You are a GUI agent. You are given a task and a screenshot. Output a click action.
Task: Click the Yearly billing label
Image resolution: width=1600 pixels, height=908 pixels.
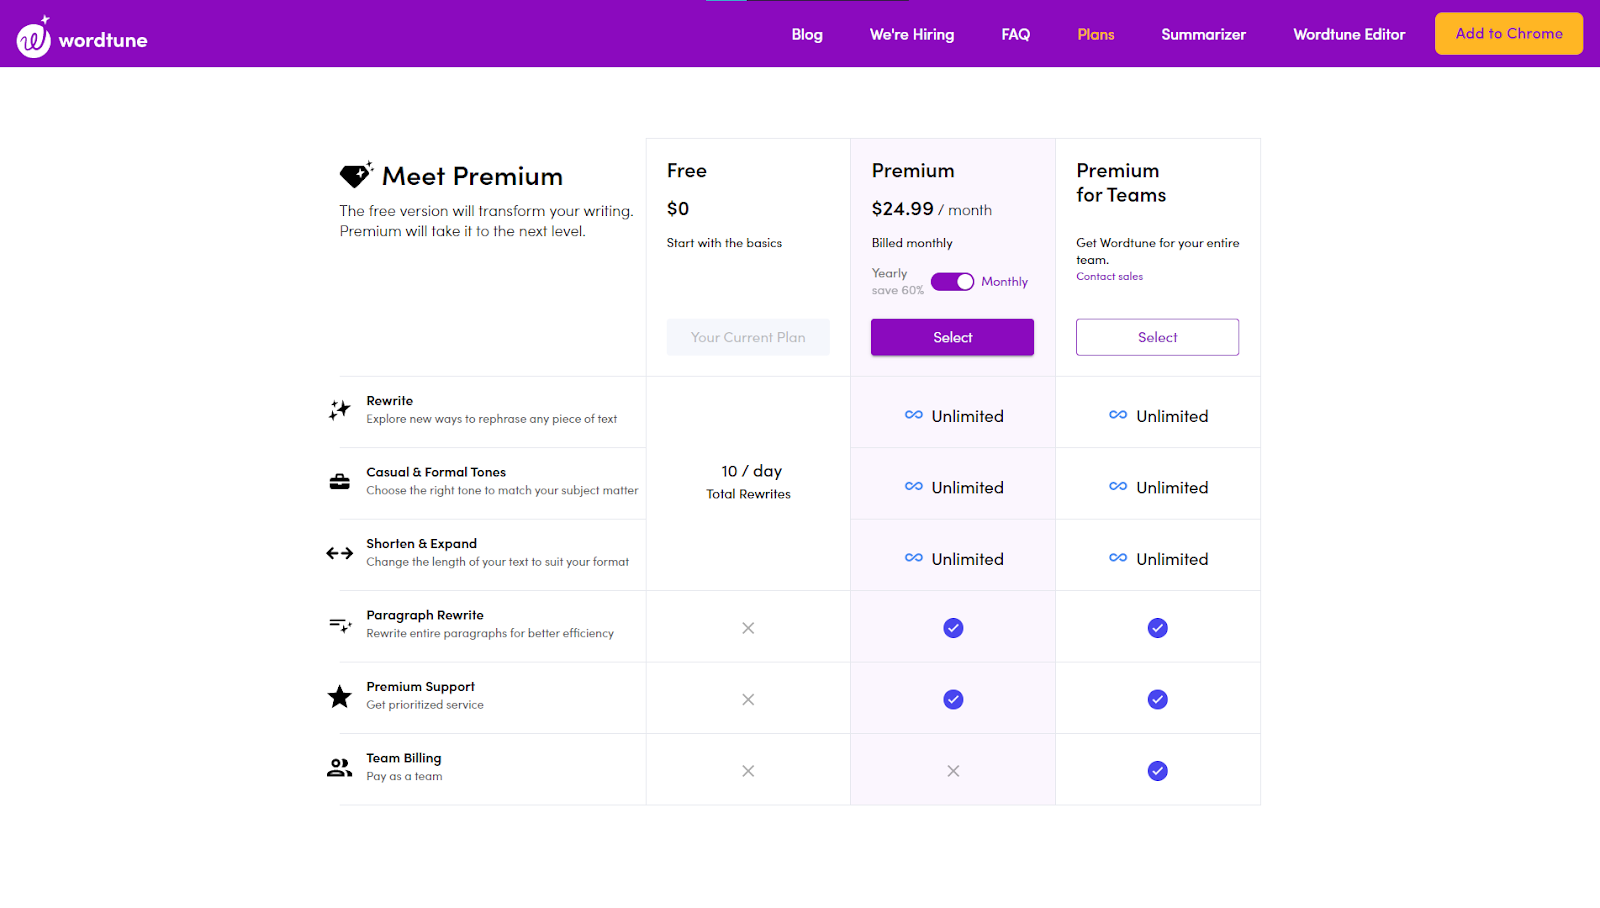pyautogui.click(x=889, y=273)
